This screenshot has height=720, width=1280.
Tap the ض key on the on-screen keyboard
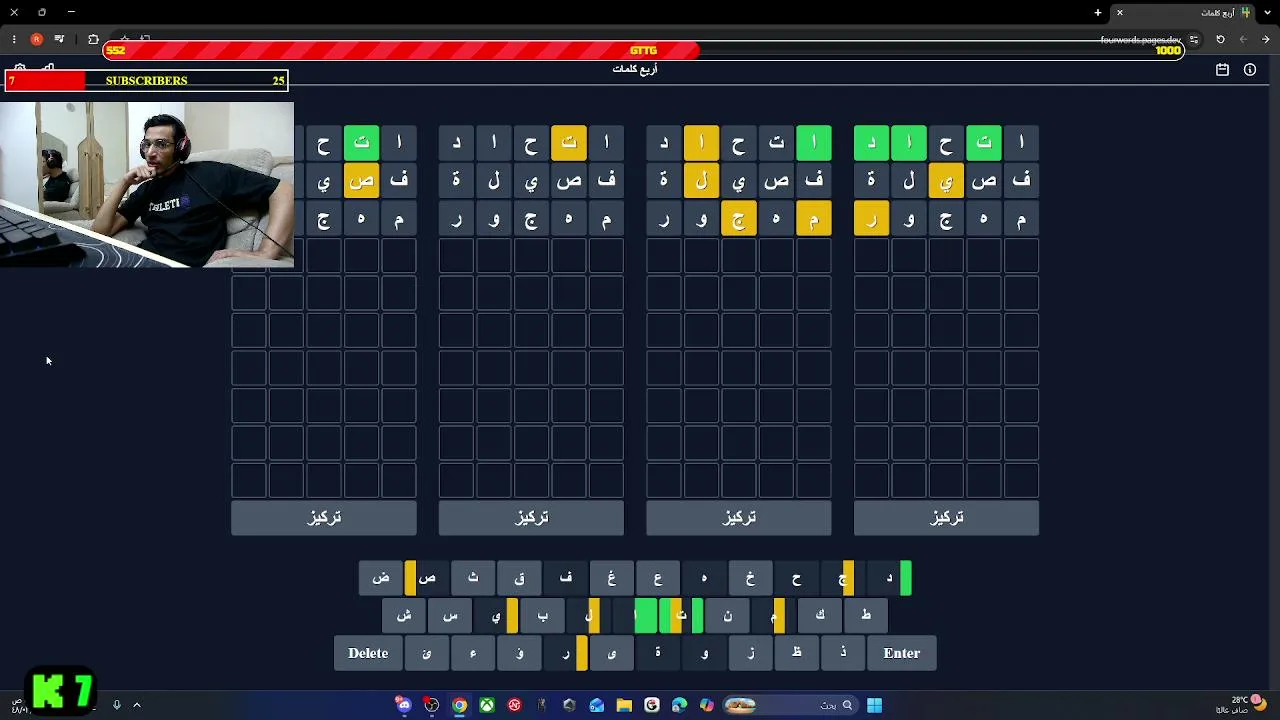(x=381, y=578)
